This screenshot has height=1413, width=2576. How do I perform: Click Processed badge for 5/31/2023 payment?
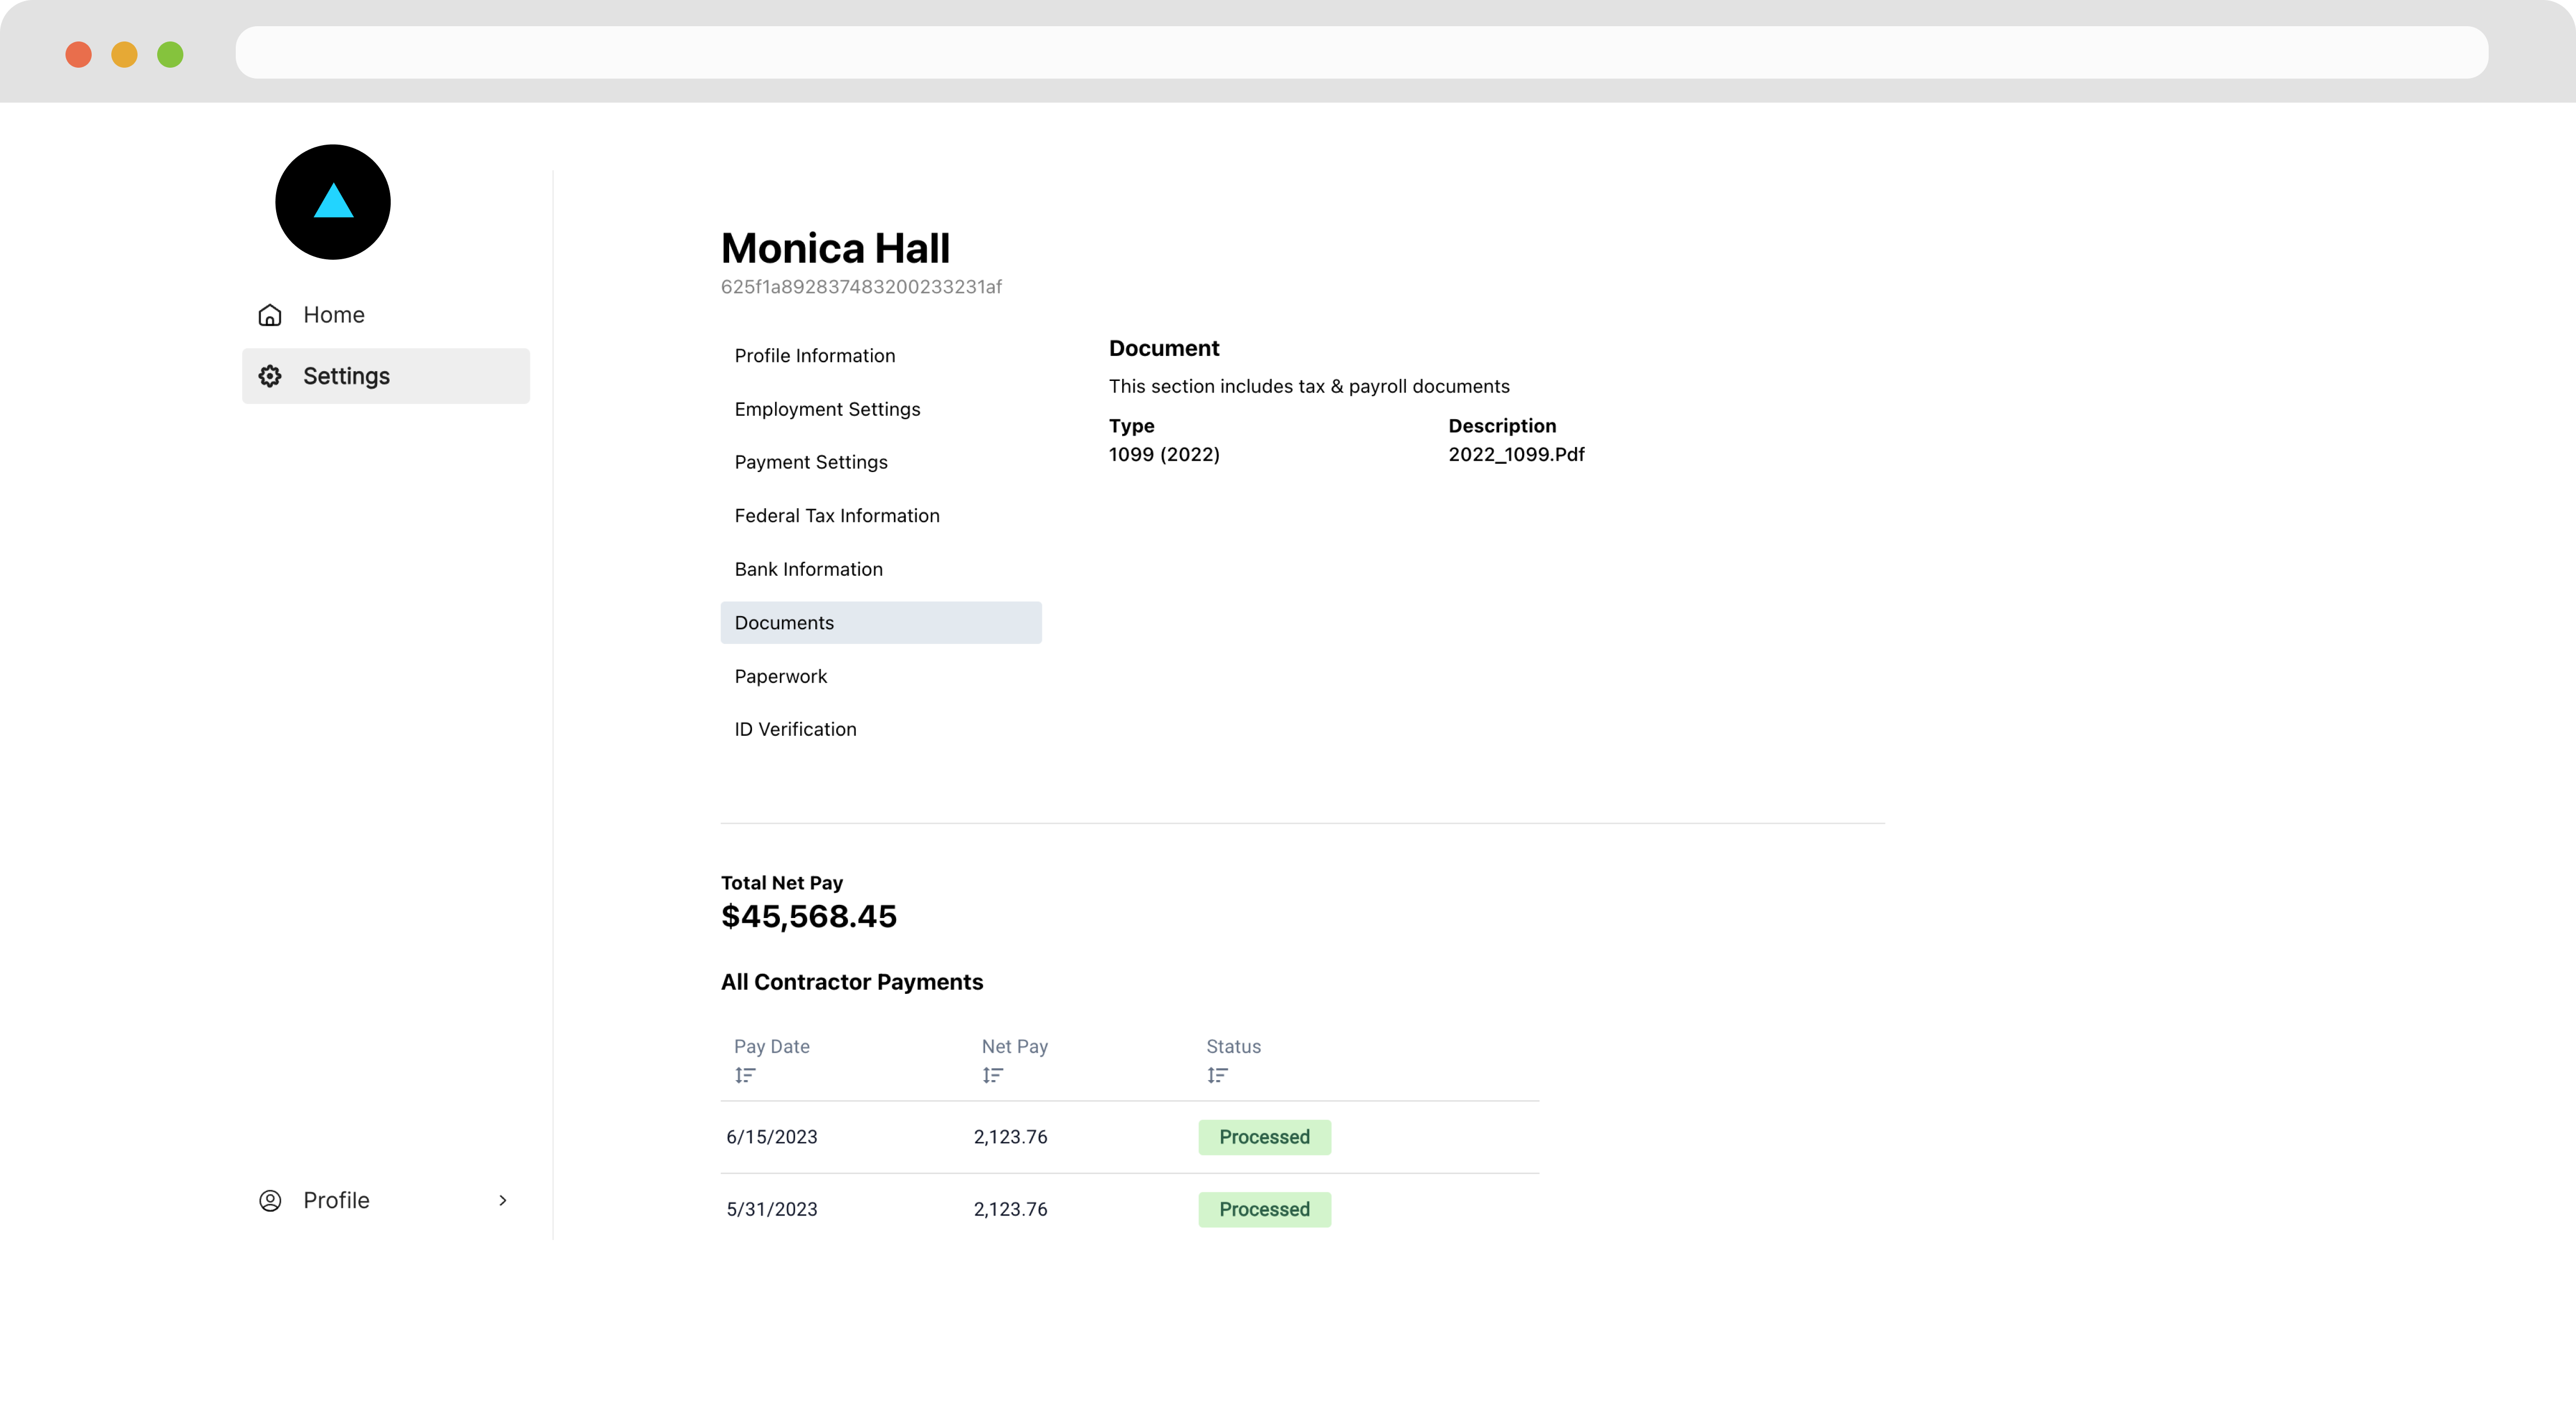pos(1264,1209)
